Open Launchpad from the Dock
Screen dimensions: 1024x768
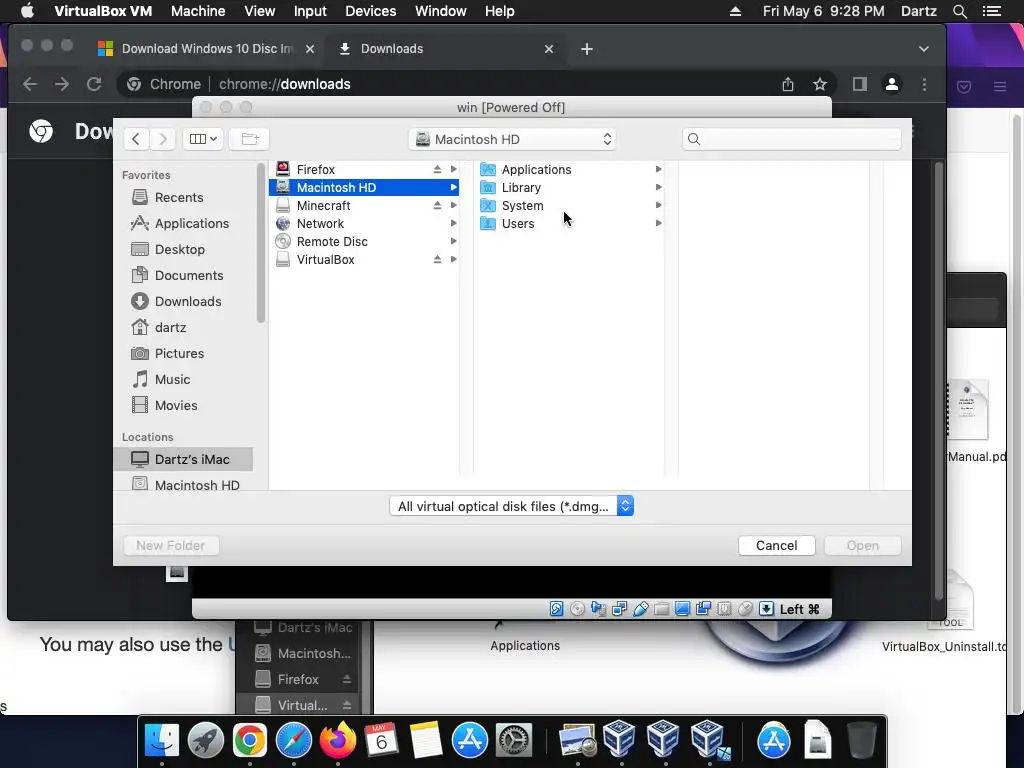(206, 741)
